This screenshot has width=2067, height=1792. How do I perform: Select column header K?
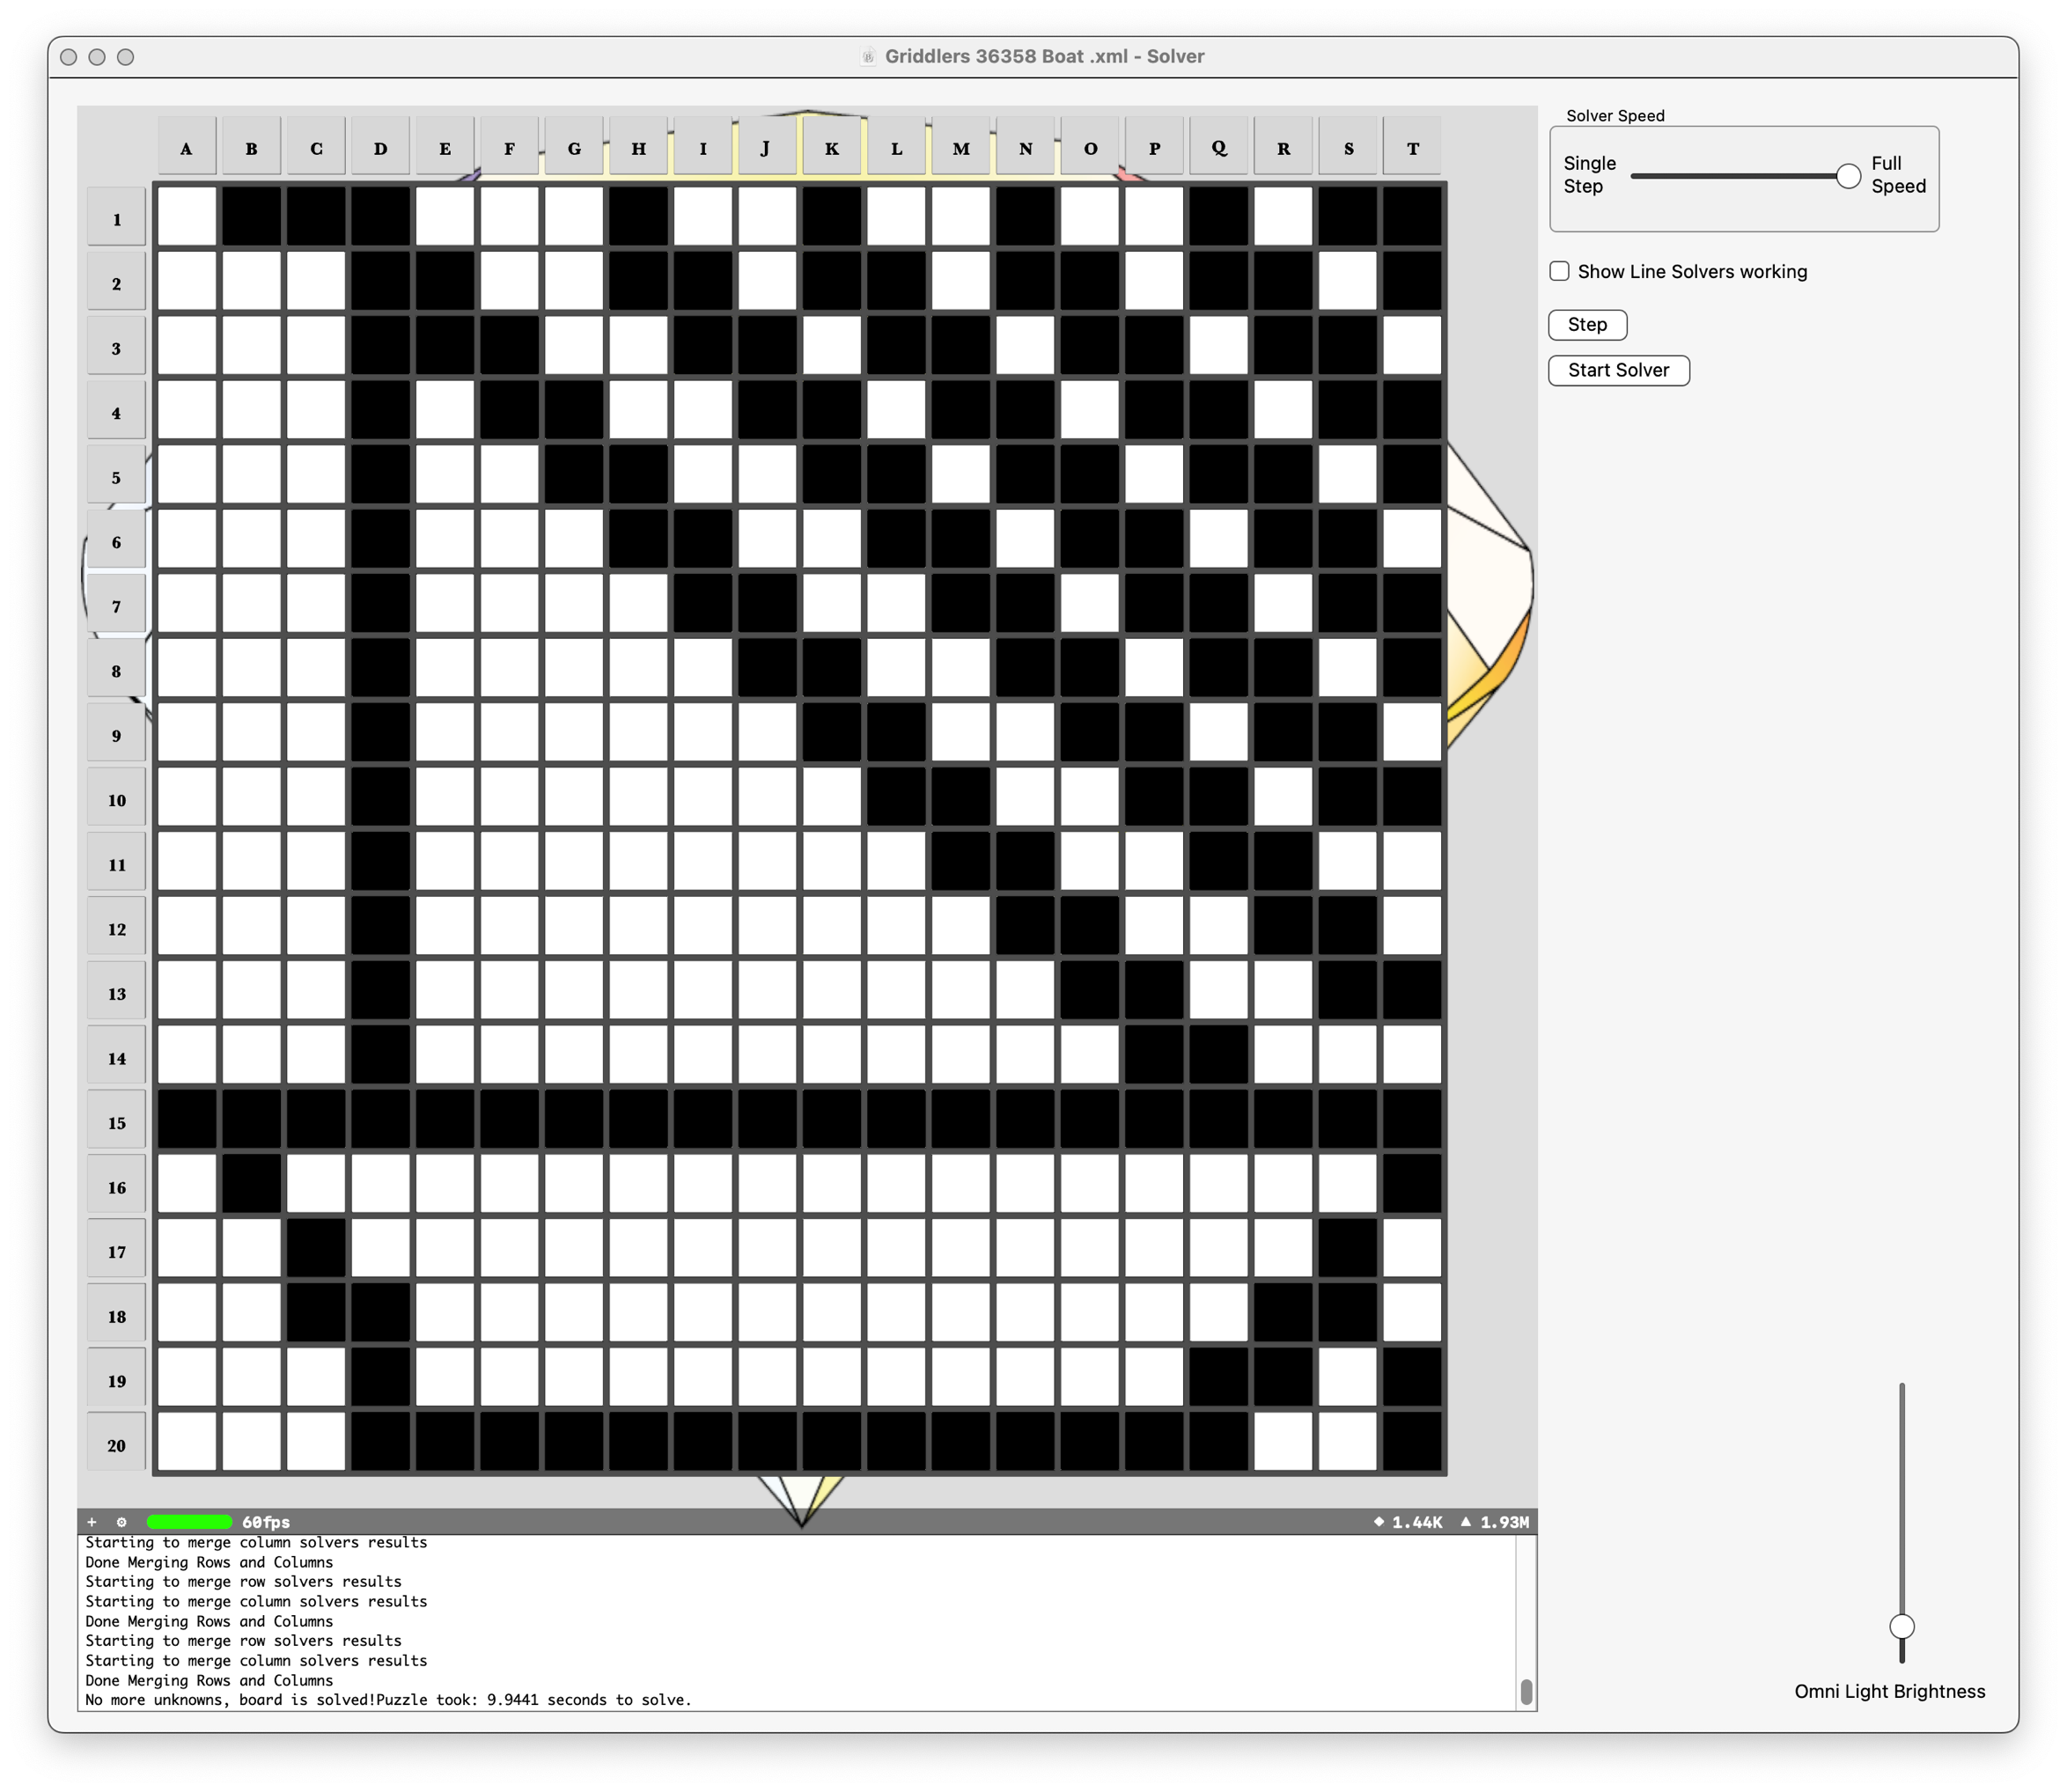point(832,148)
